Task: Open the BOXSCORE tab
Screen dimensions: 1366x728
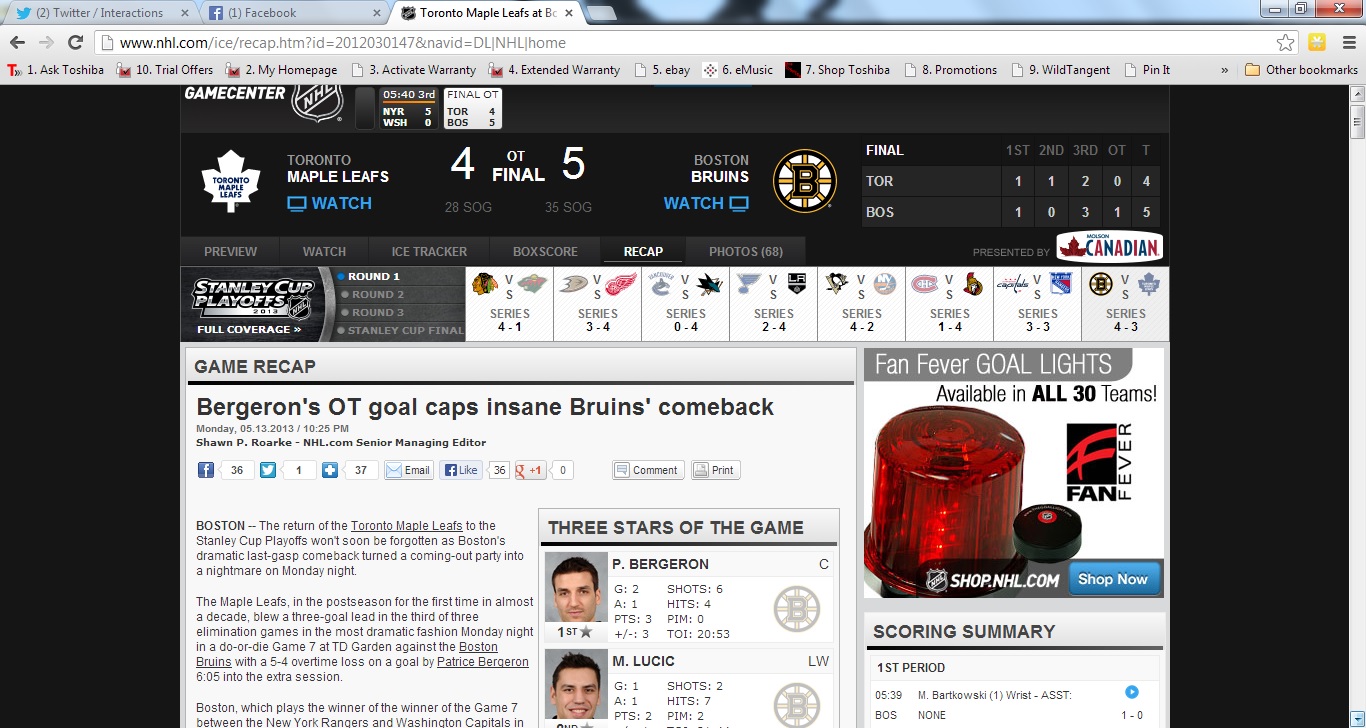Action: [545, 251]
